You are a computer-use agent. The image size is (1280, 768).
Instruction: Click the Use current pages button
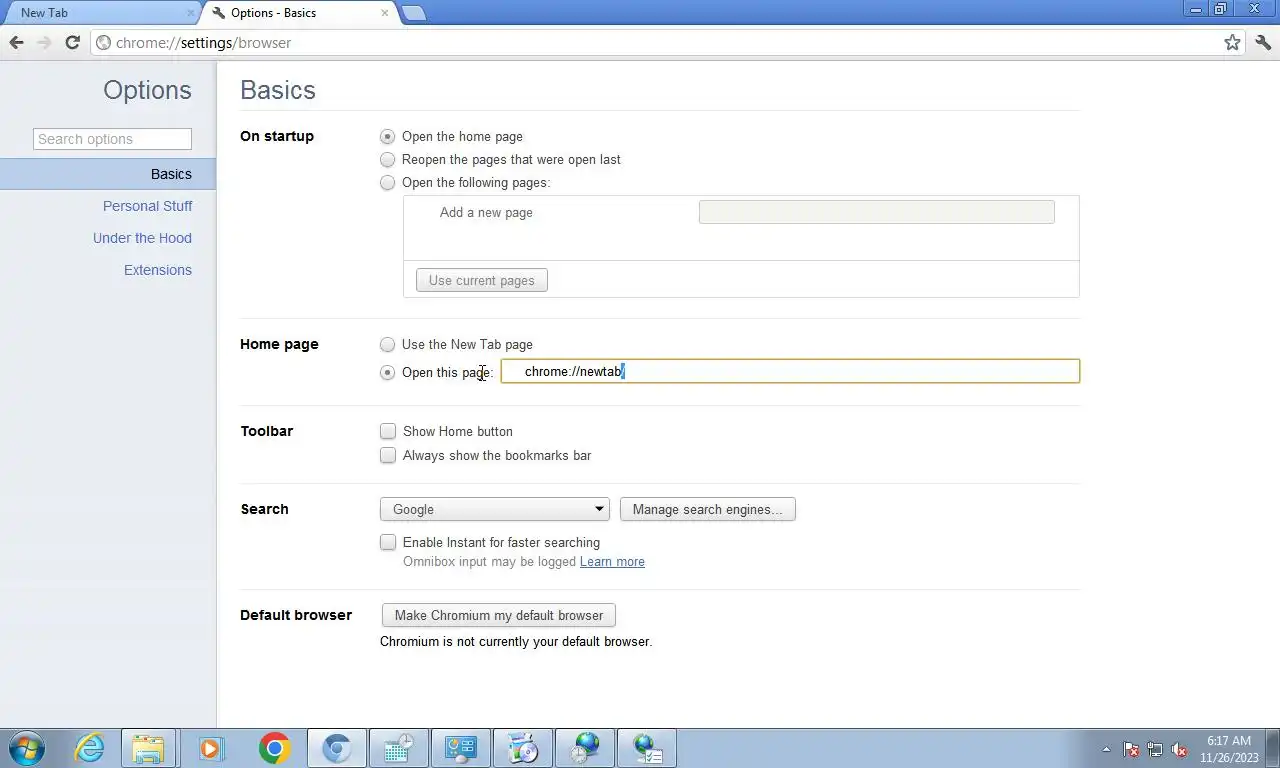[482, 281]
